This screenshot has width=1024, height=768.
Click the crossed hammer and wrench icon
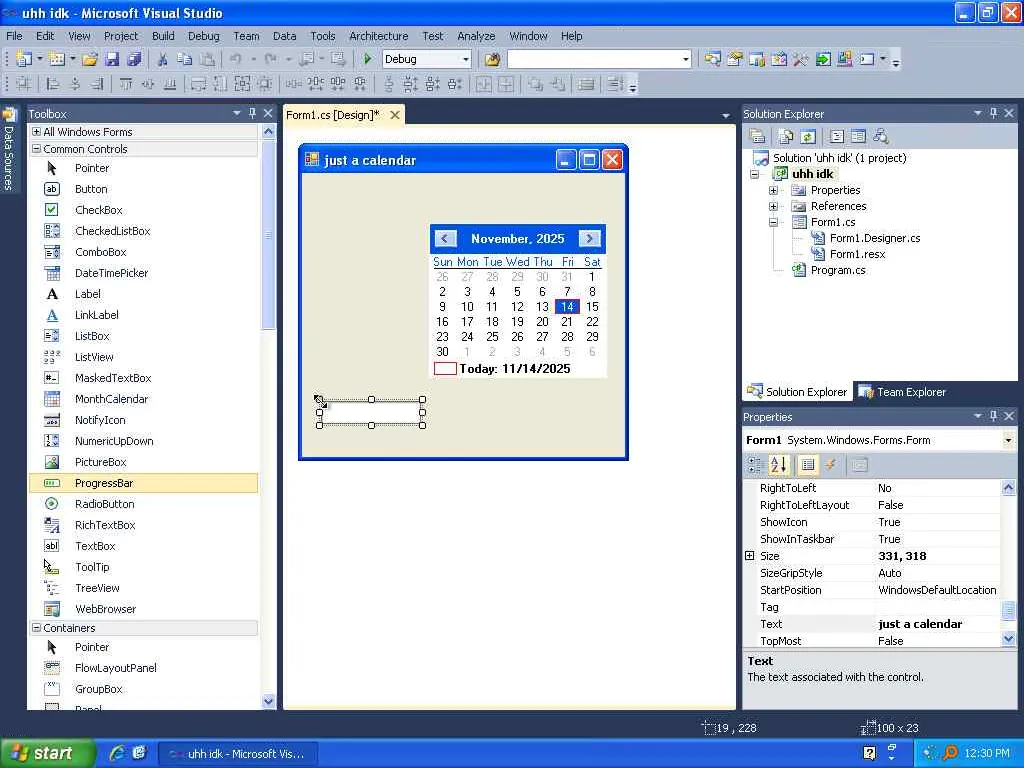pyautogui.click(x=801, y=59)
